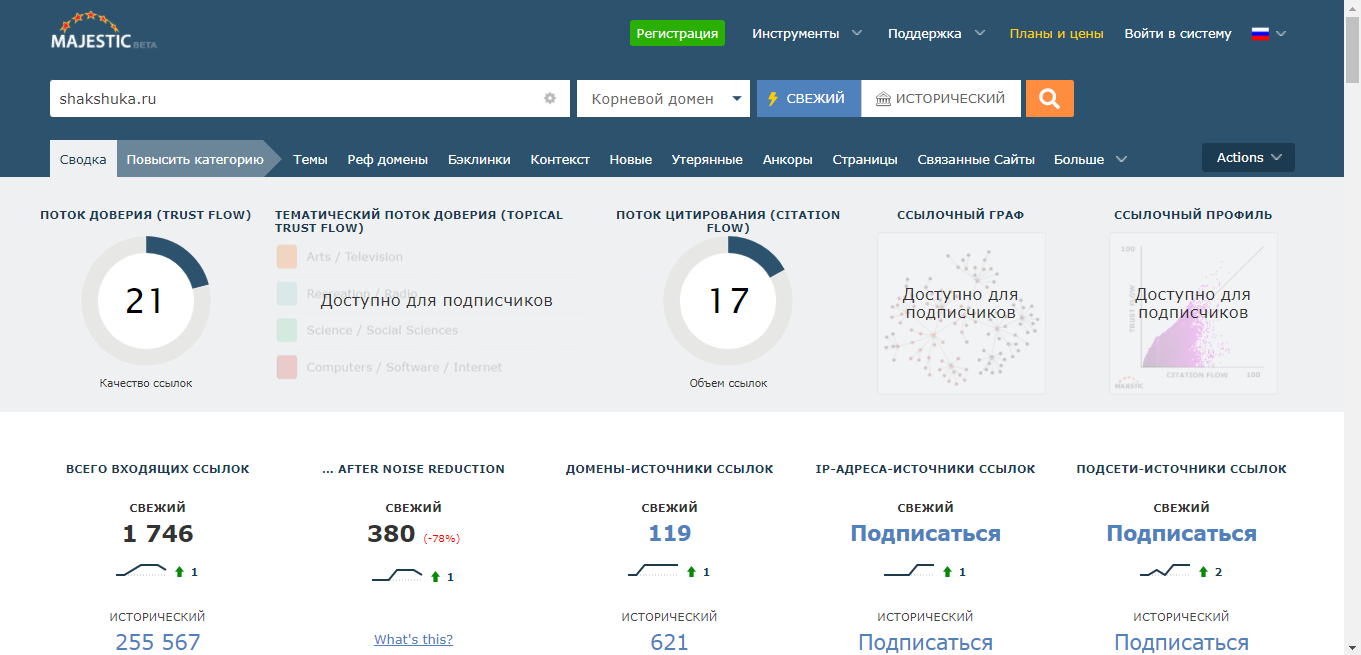Screen dimensions: 1361x655
Task: Go to the Анкоры tab
Action: coord(787,160)
